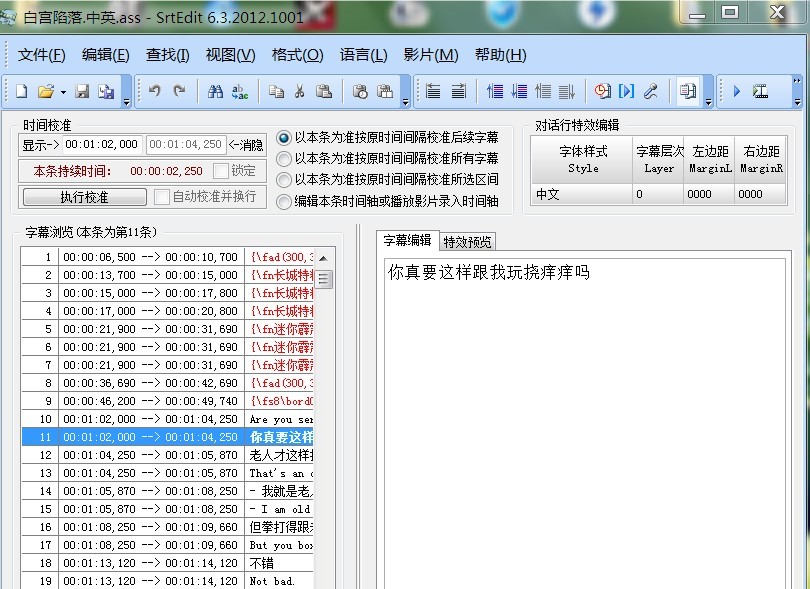Switch to the 特效预览 tab
The image size is (810, 589).
pyautogui.click(x=468, y=242)
